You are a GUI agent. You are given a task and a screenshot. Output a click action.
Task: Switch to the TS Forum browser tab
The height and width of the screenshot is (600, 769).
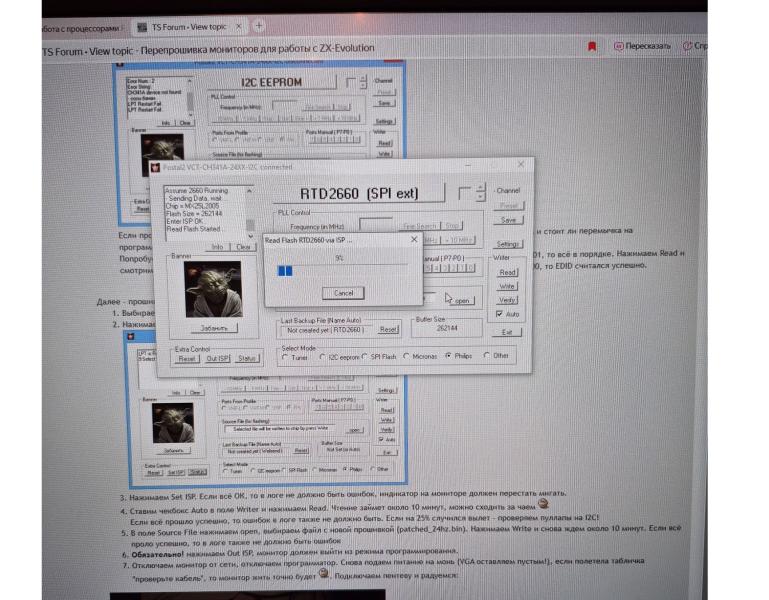(190, 26)
